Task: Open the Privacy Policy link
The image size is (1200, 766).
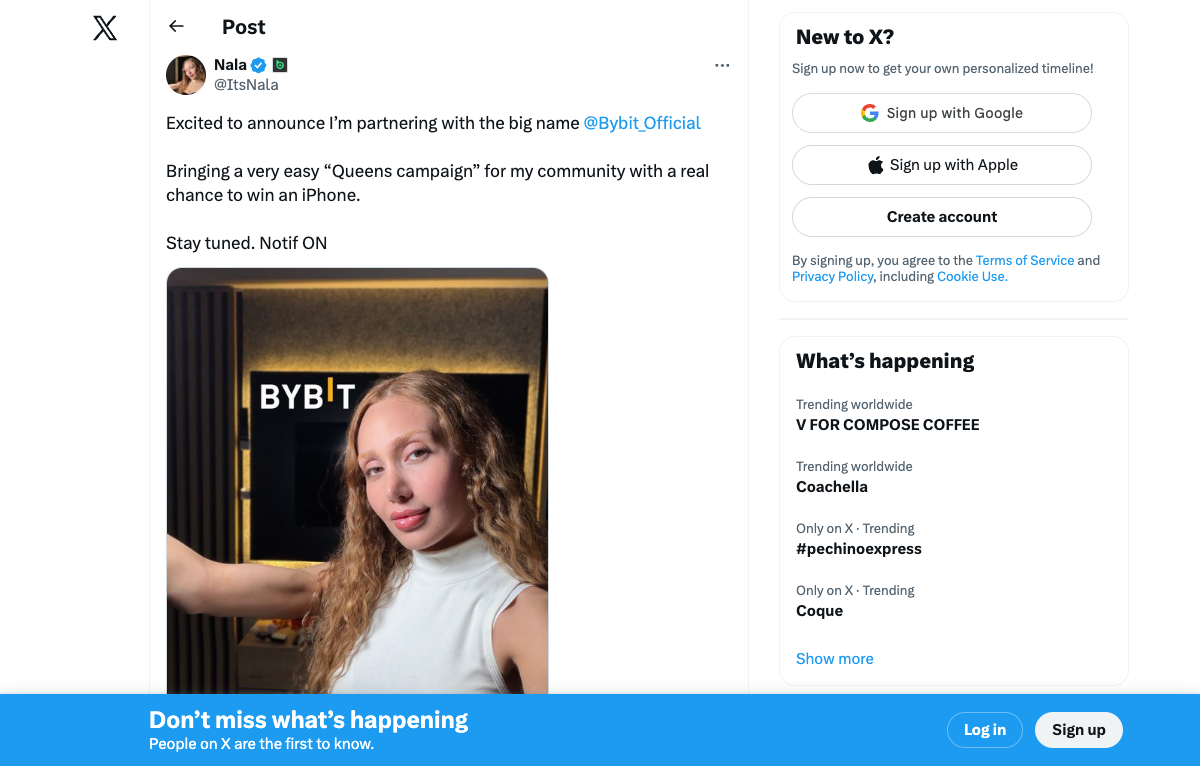Action: coord(832,277)
